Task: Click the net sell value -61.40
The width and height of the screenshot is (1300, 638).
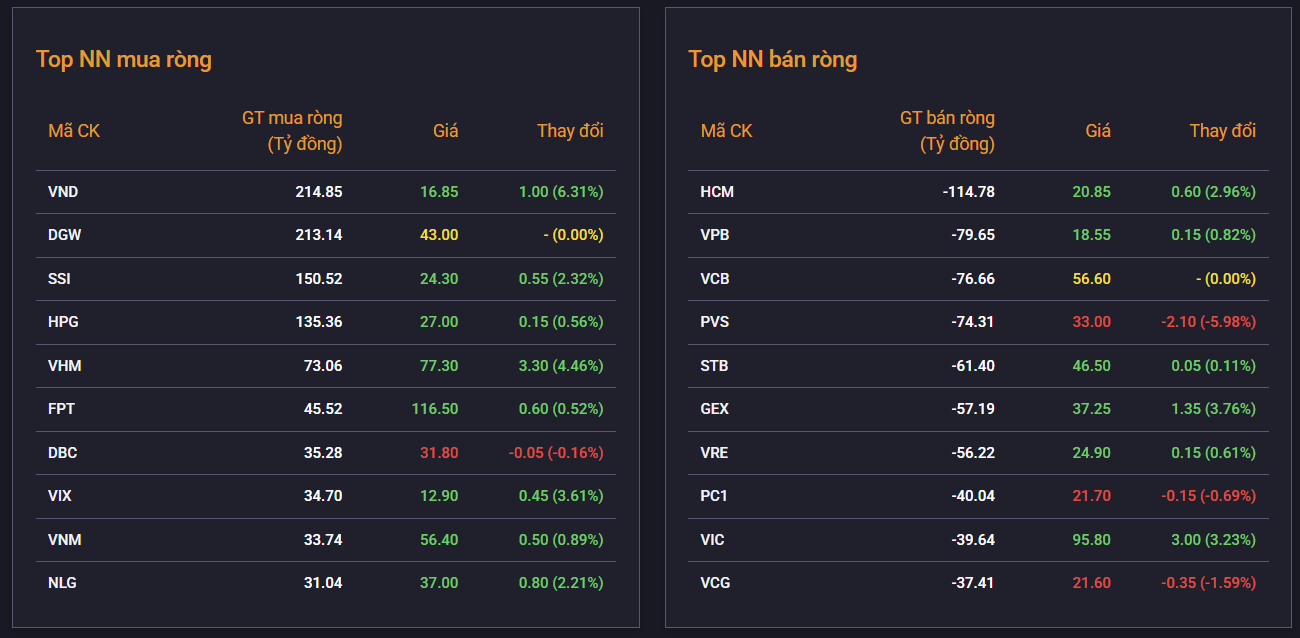Action: (973, 366)
